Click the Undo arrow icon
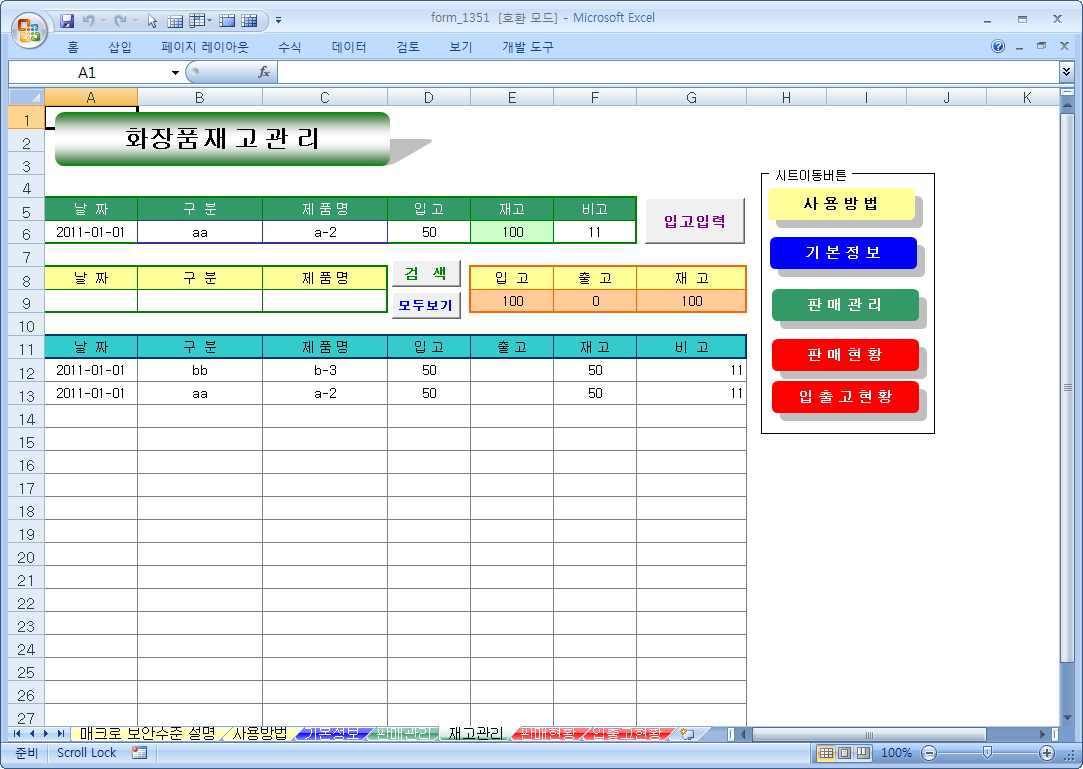The height and width of the screenshot is (769, 1083). [89, 20]
